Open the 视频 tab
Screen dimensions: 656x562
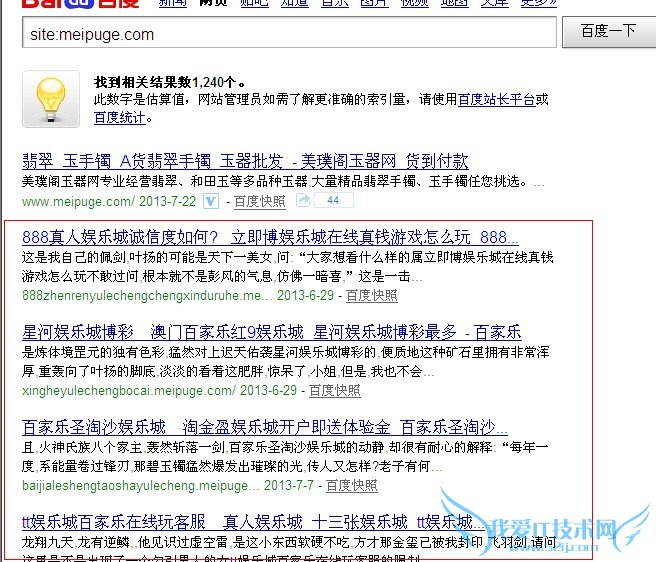click(x=415, y=3)
